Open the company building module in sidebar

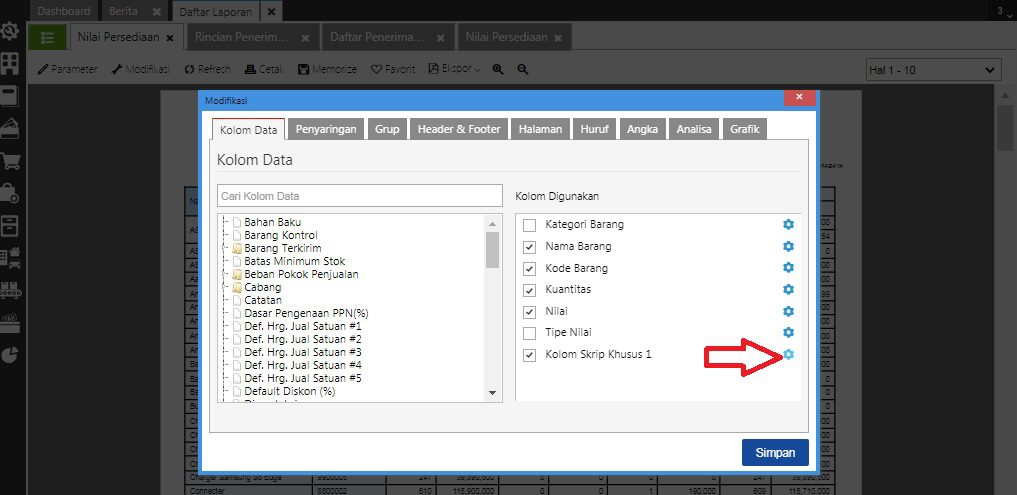click(10, 63)
